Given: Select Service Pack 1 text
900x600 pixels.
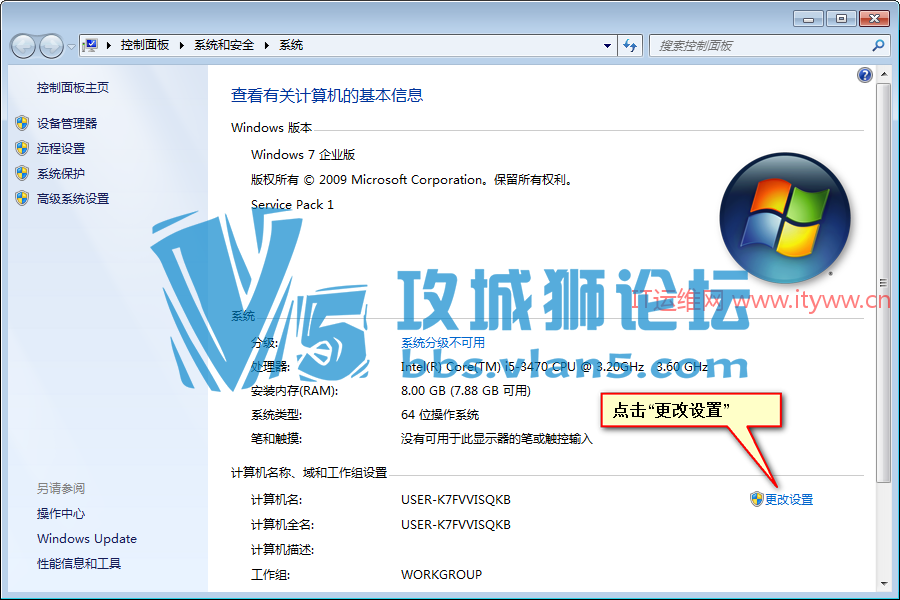Looking at the screenshot, I should click(x=292, y=204).
